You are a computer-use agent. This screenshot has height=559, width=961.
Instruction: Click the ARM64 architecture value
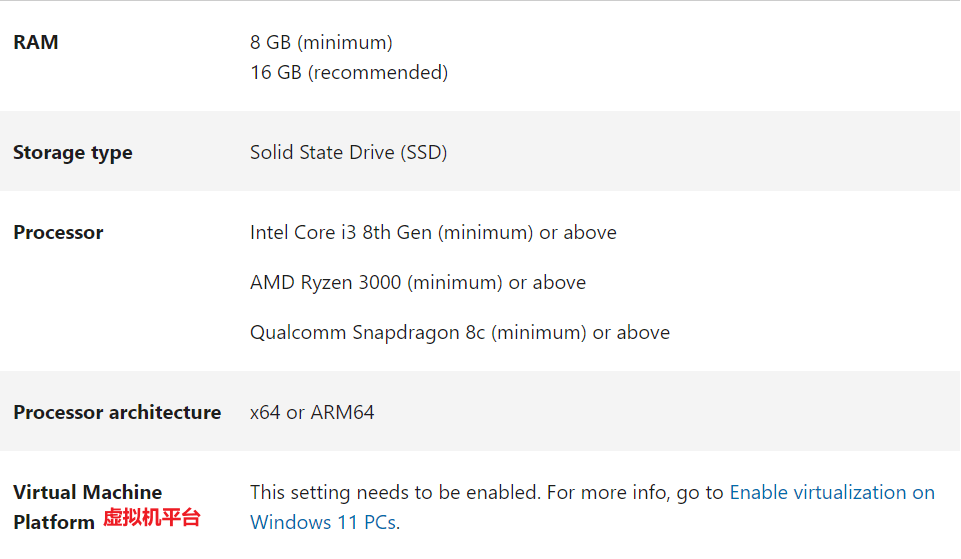coord(342,413)
